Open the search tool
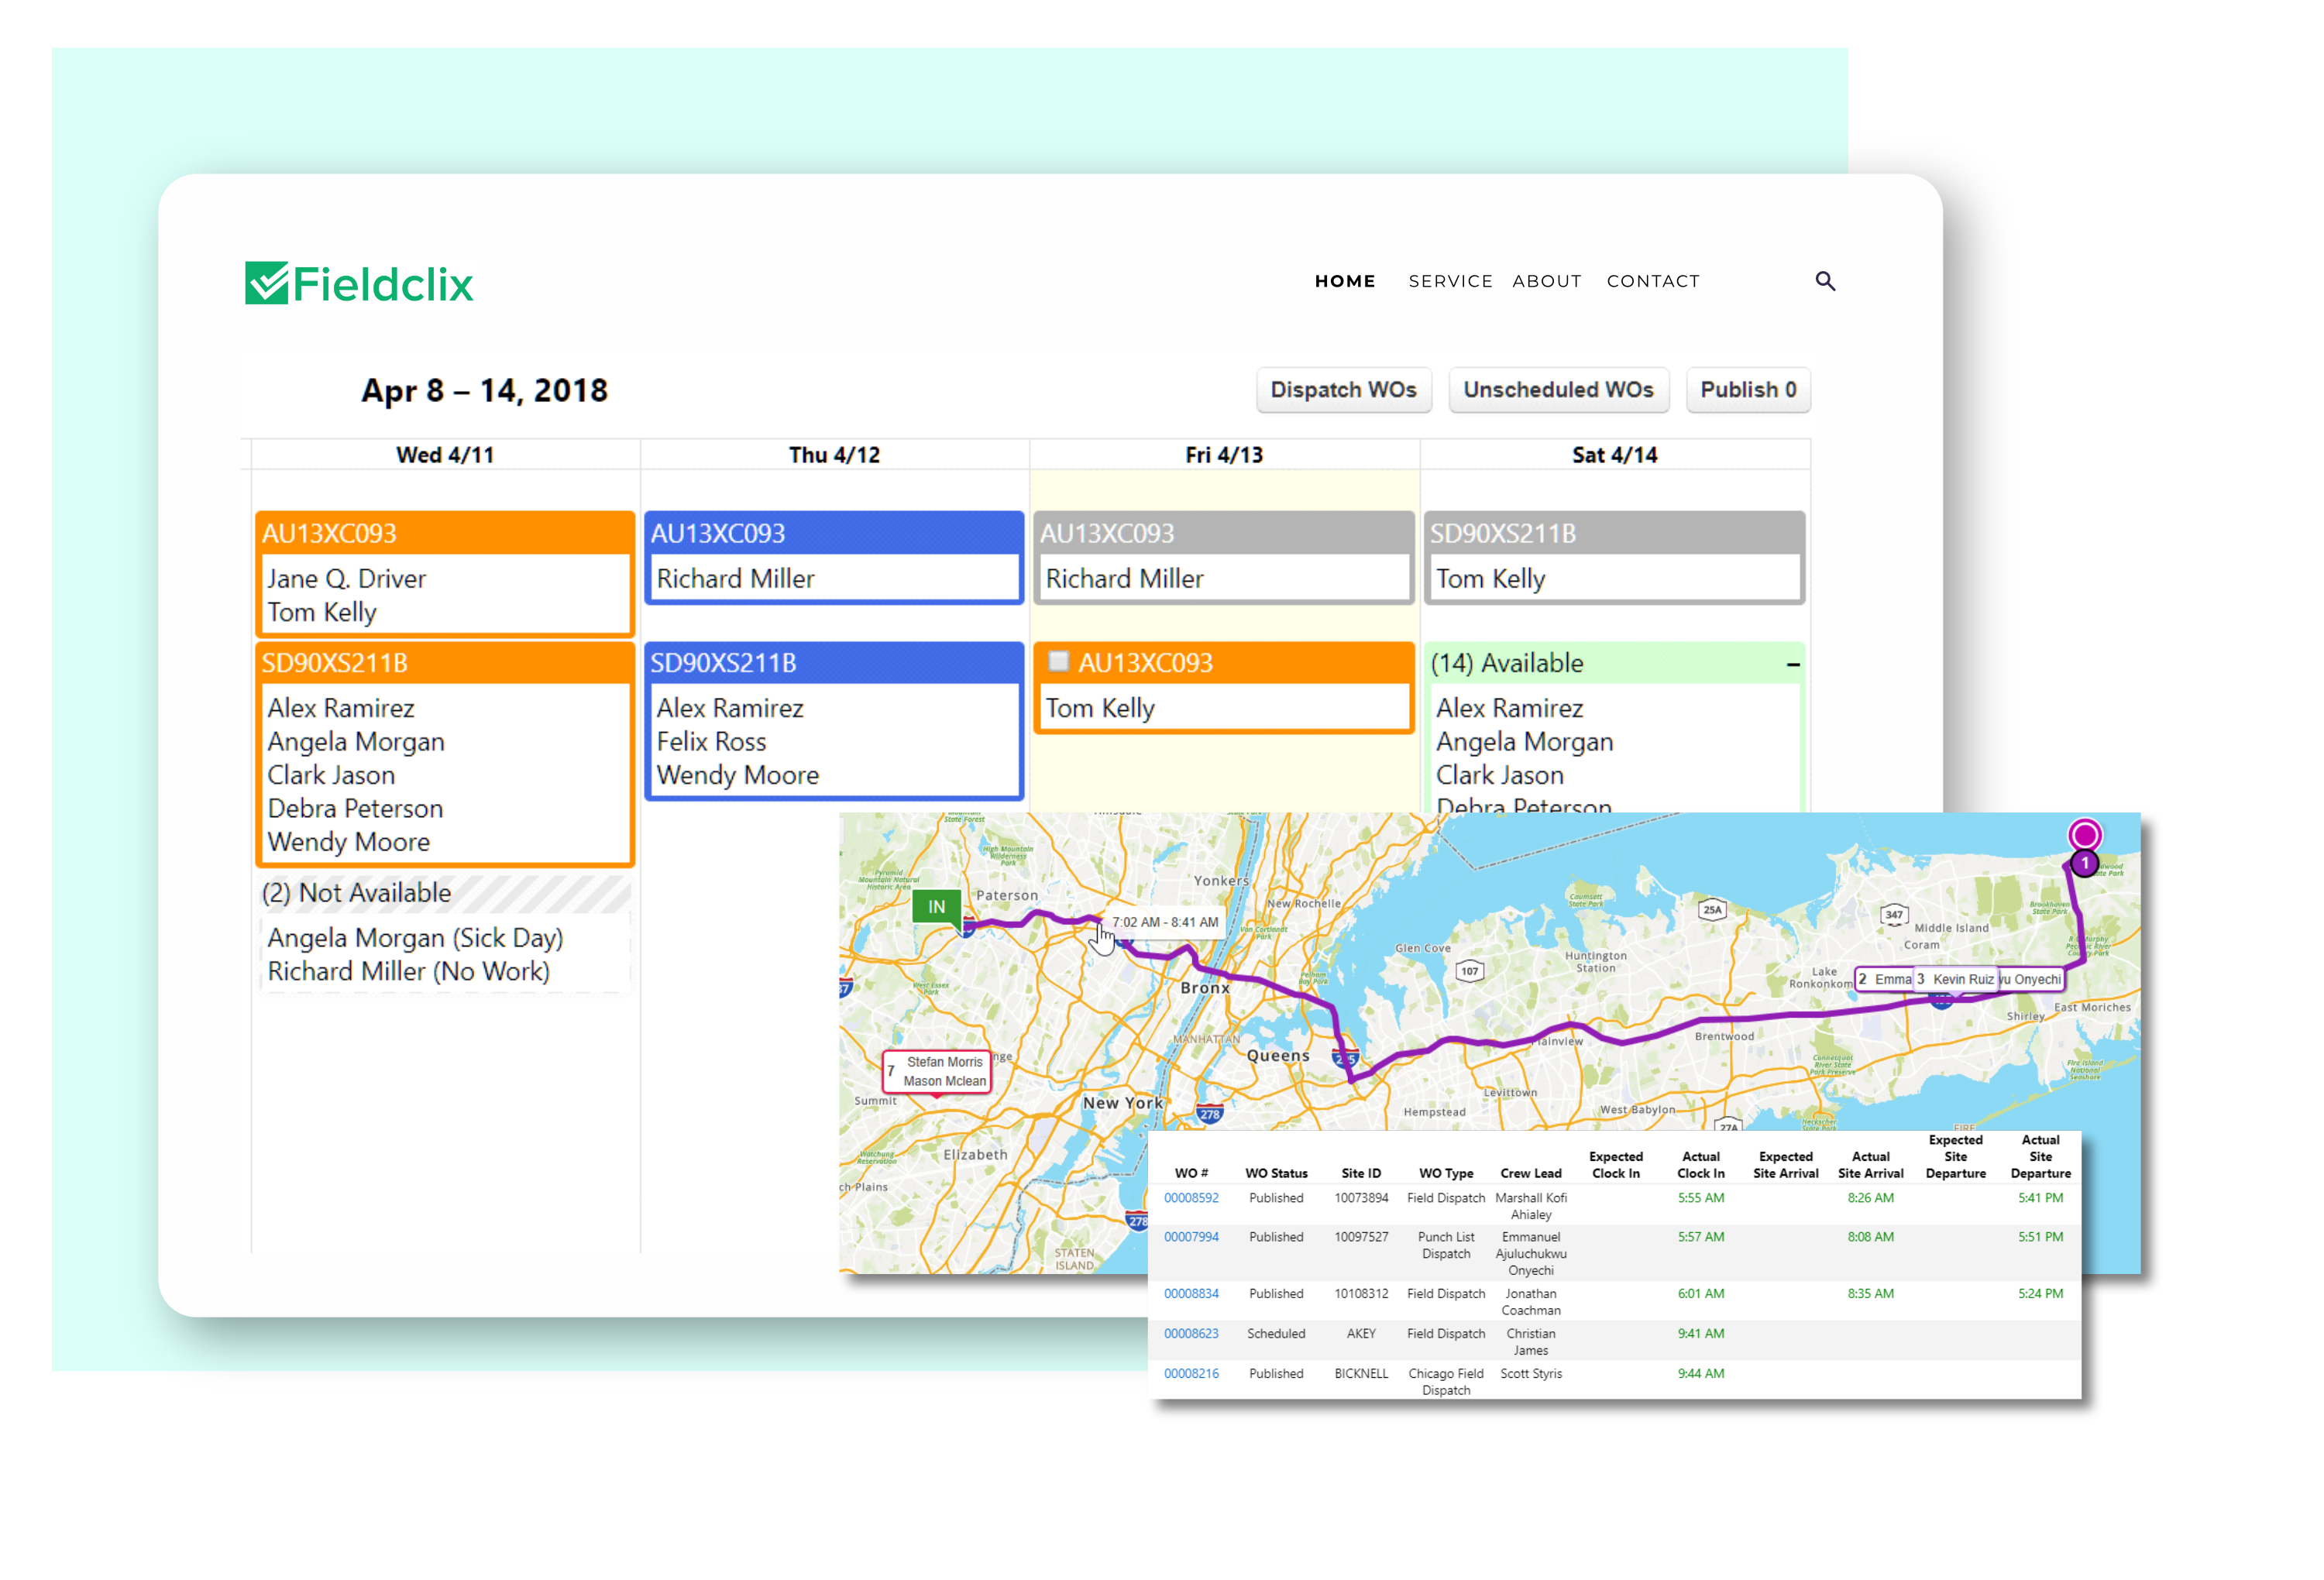 pos(1826,281)
